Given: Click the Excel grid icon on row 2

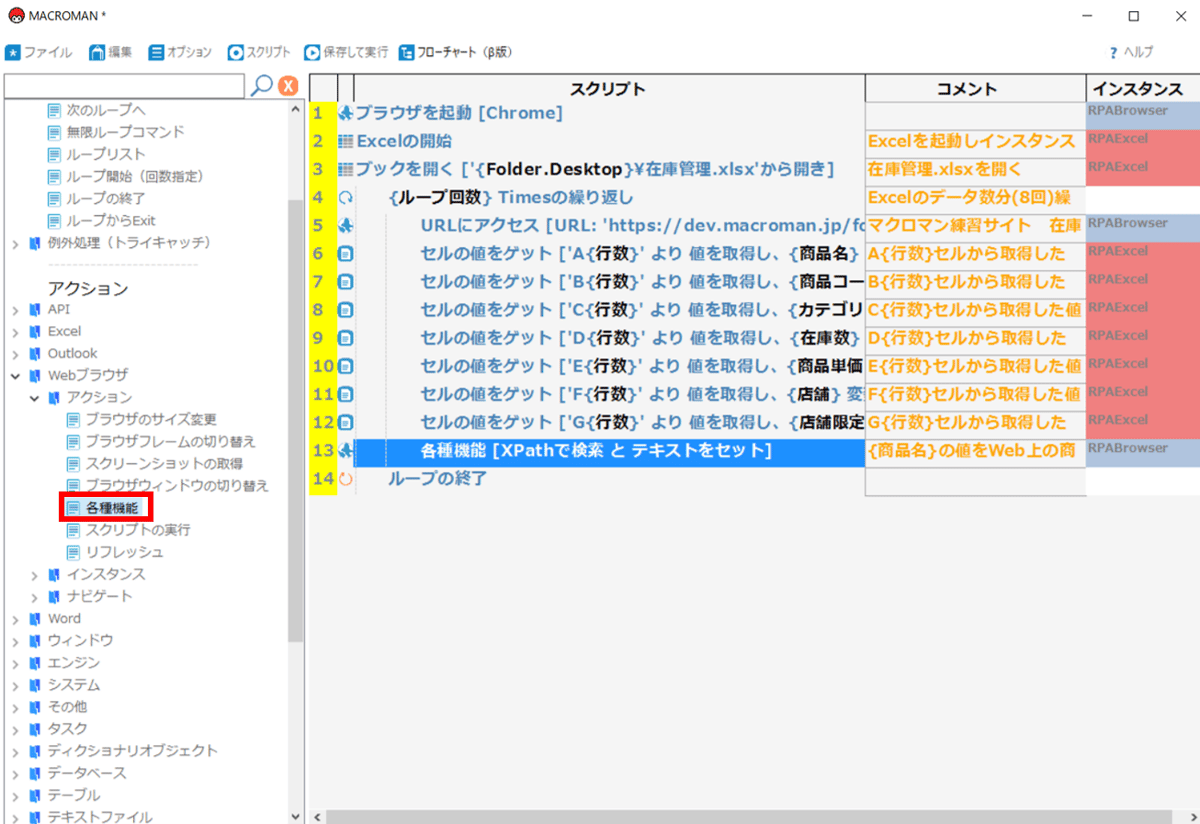Looking at the screenshot, I should coord(347,141).
